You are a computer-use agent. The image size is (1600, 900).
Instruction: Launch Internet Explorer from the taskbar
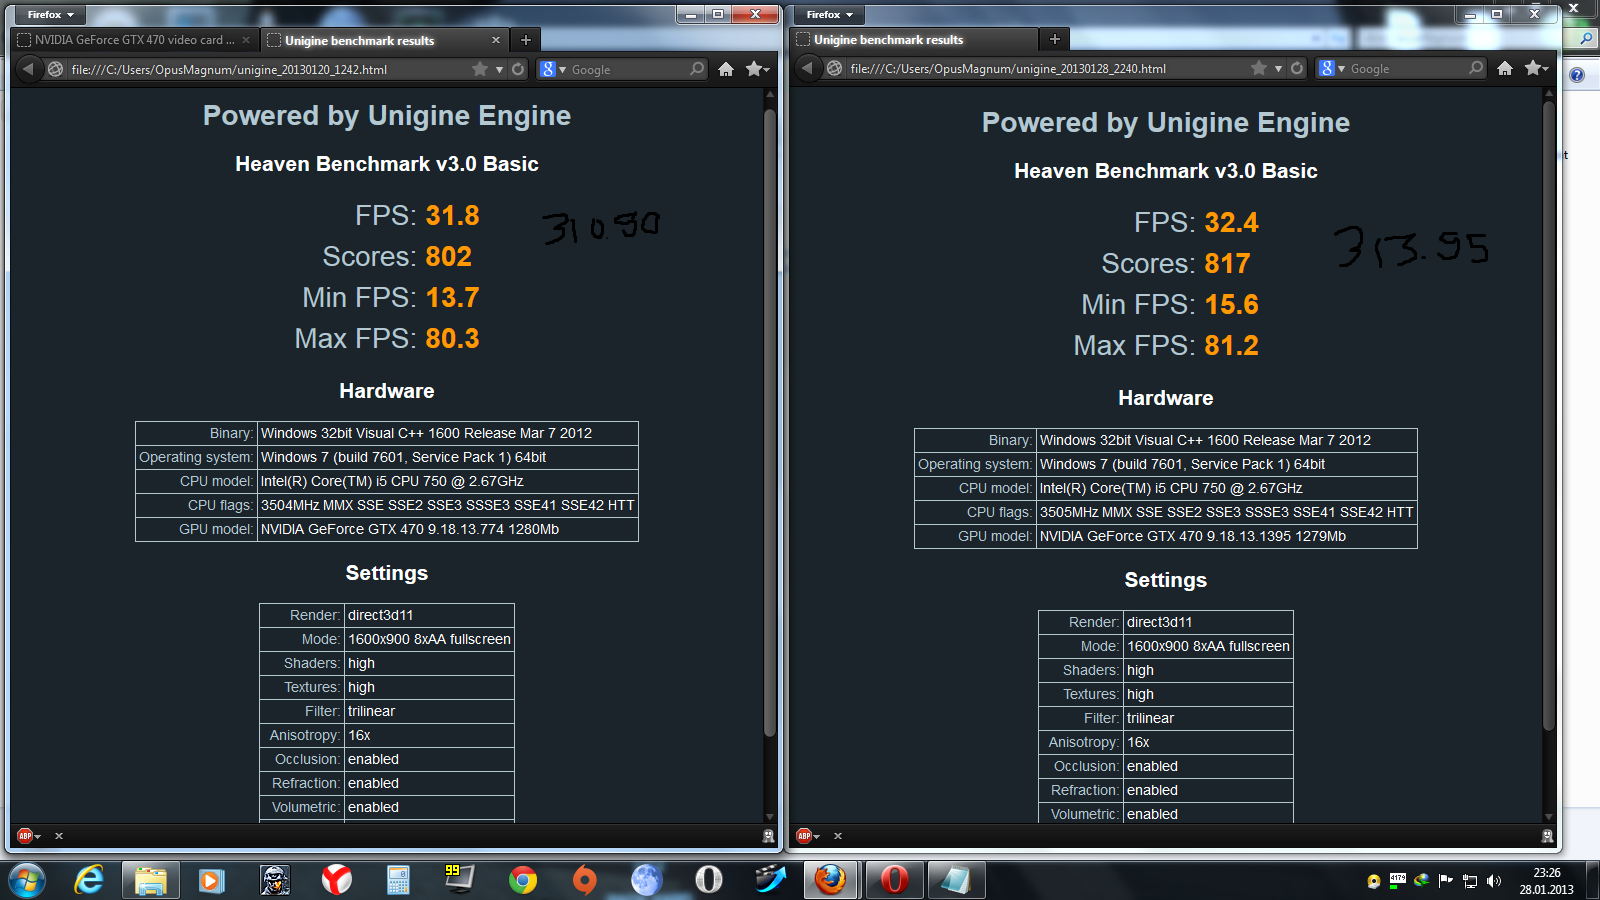[x=89, y=880]
